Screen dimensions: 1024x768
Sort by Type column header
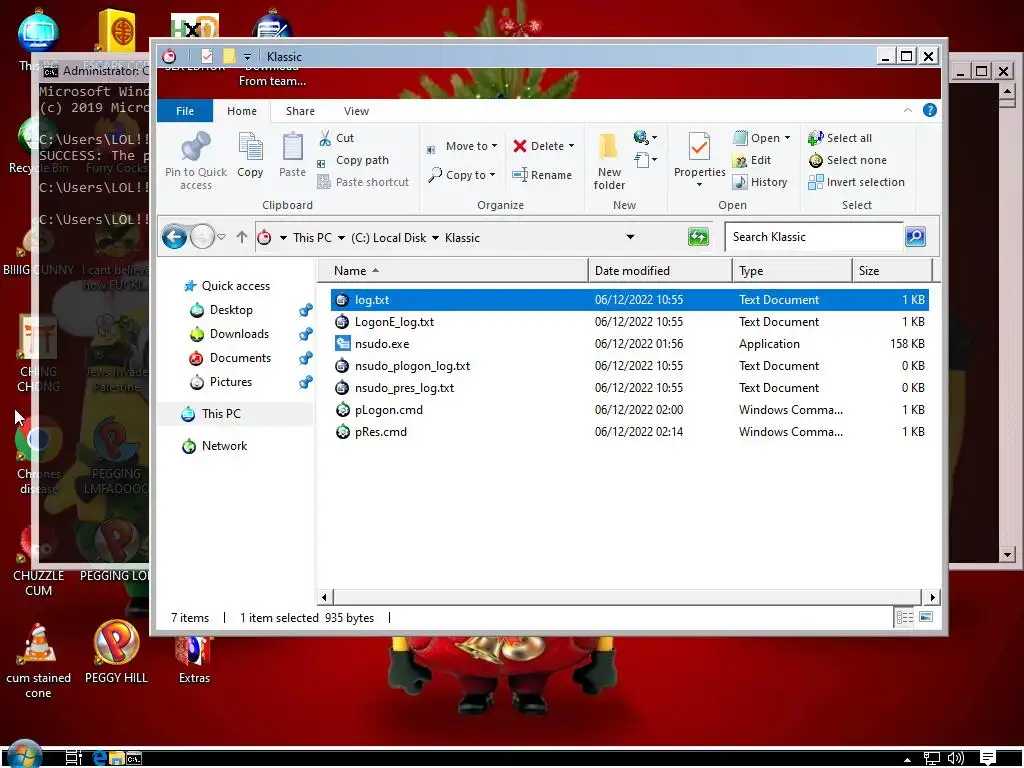792,270
